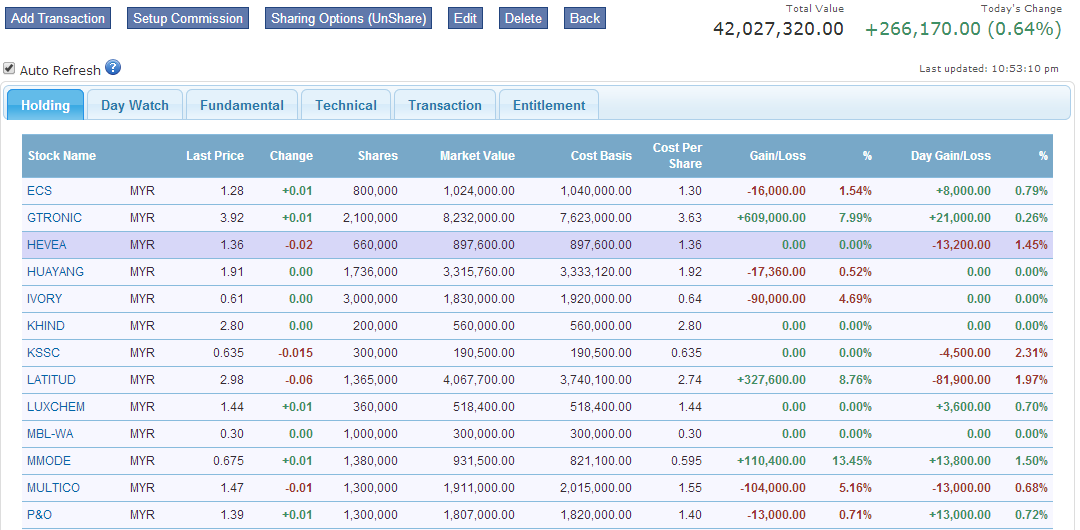Select the Holding tab

[45, 105]
